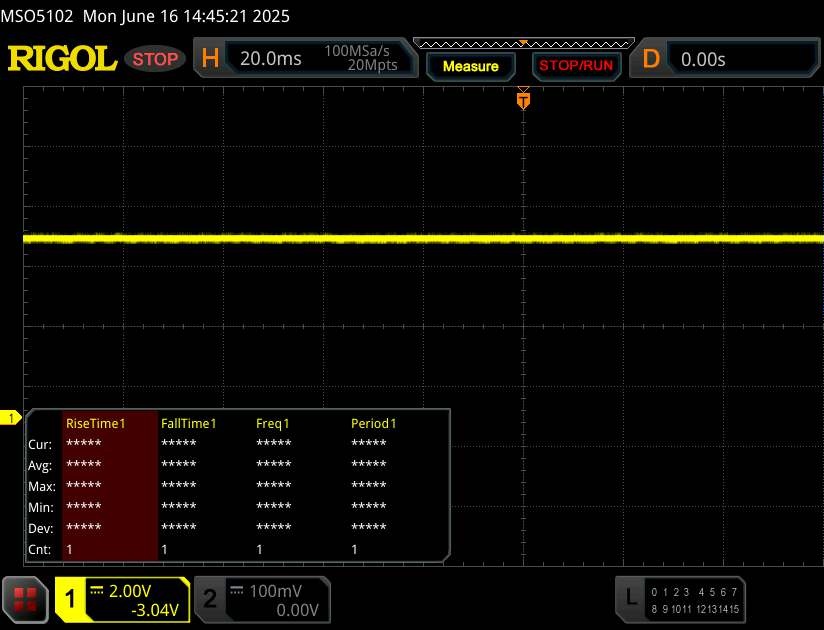Click the RiseTime1 Cur value

[x=84, y=444]
